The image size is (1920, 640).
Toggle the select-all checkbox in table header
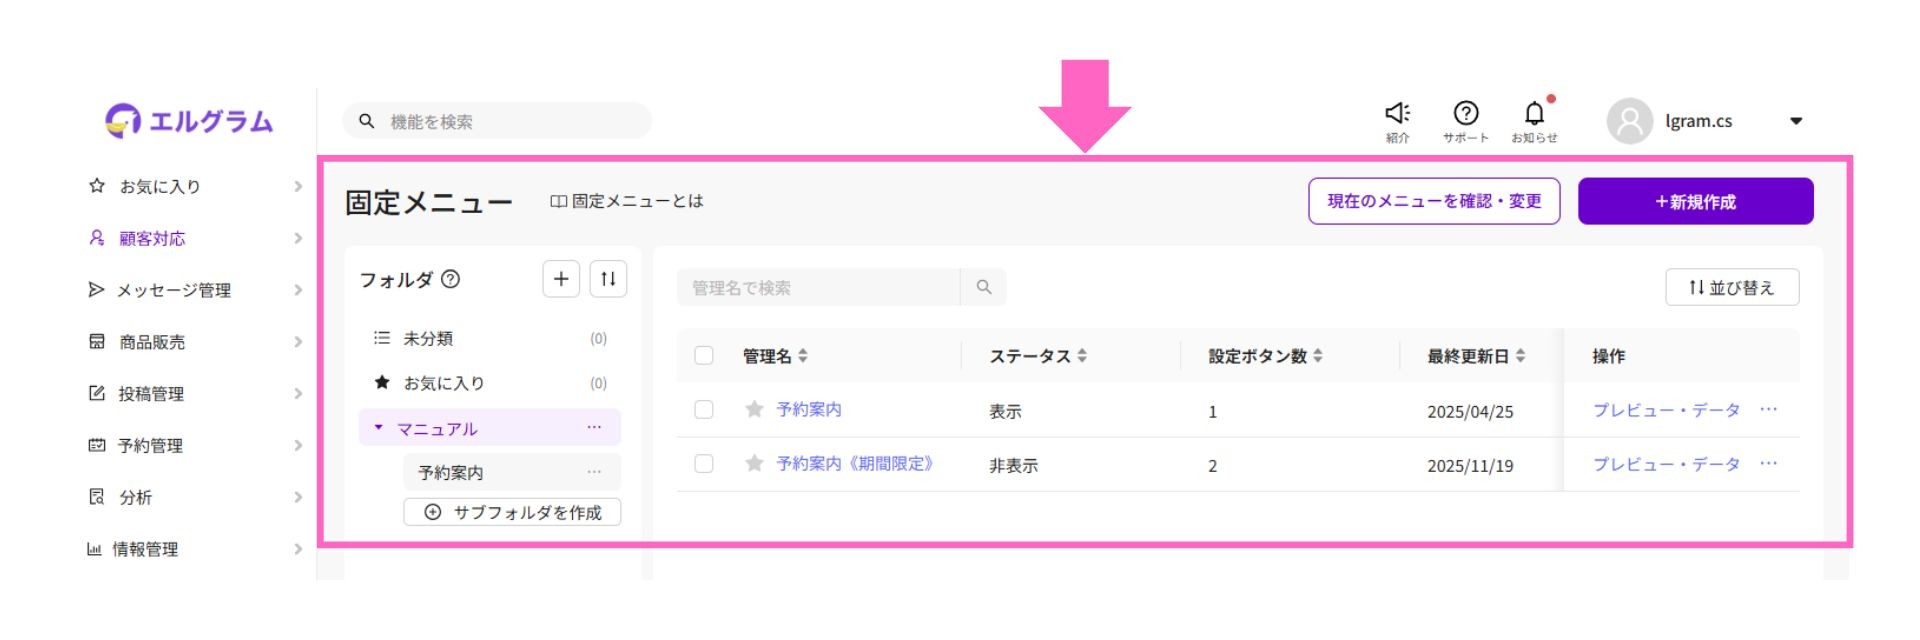point(704,356)
